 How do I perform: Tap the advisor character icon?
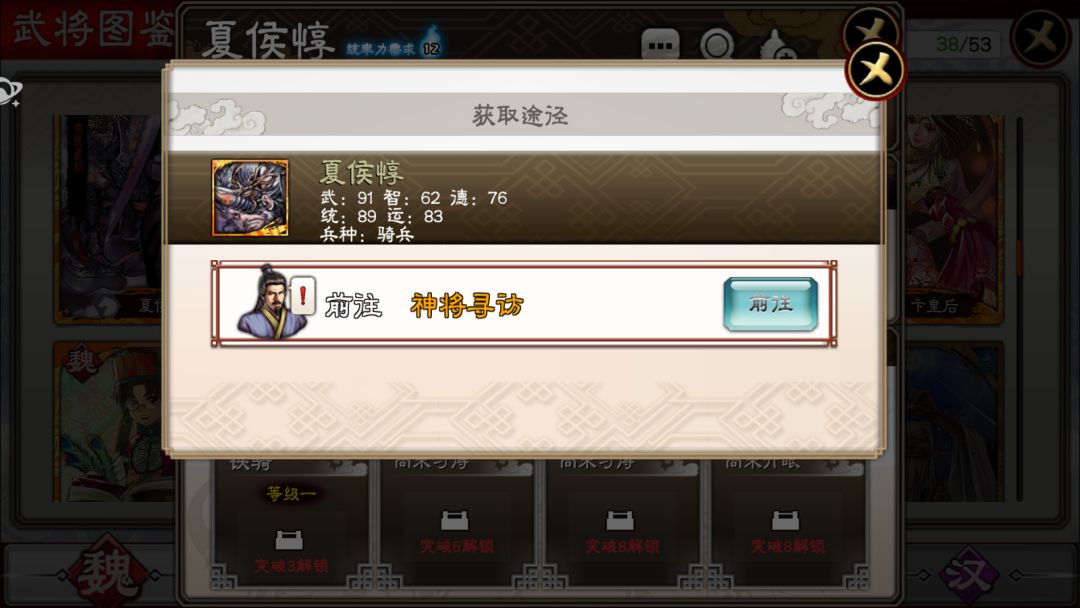[269, 303]
